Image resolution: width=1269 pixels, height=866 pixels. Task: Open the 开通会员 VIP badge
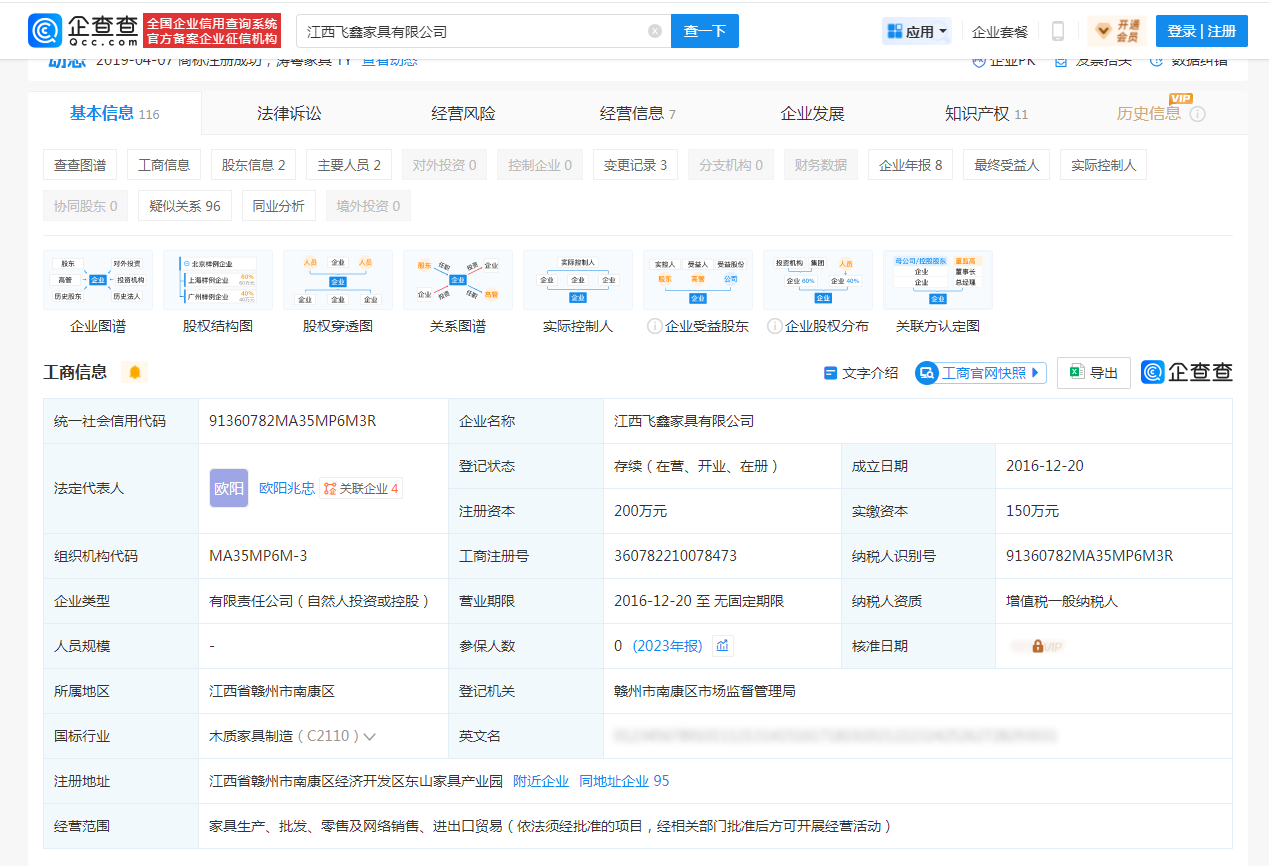[1117, 31]
